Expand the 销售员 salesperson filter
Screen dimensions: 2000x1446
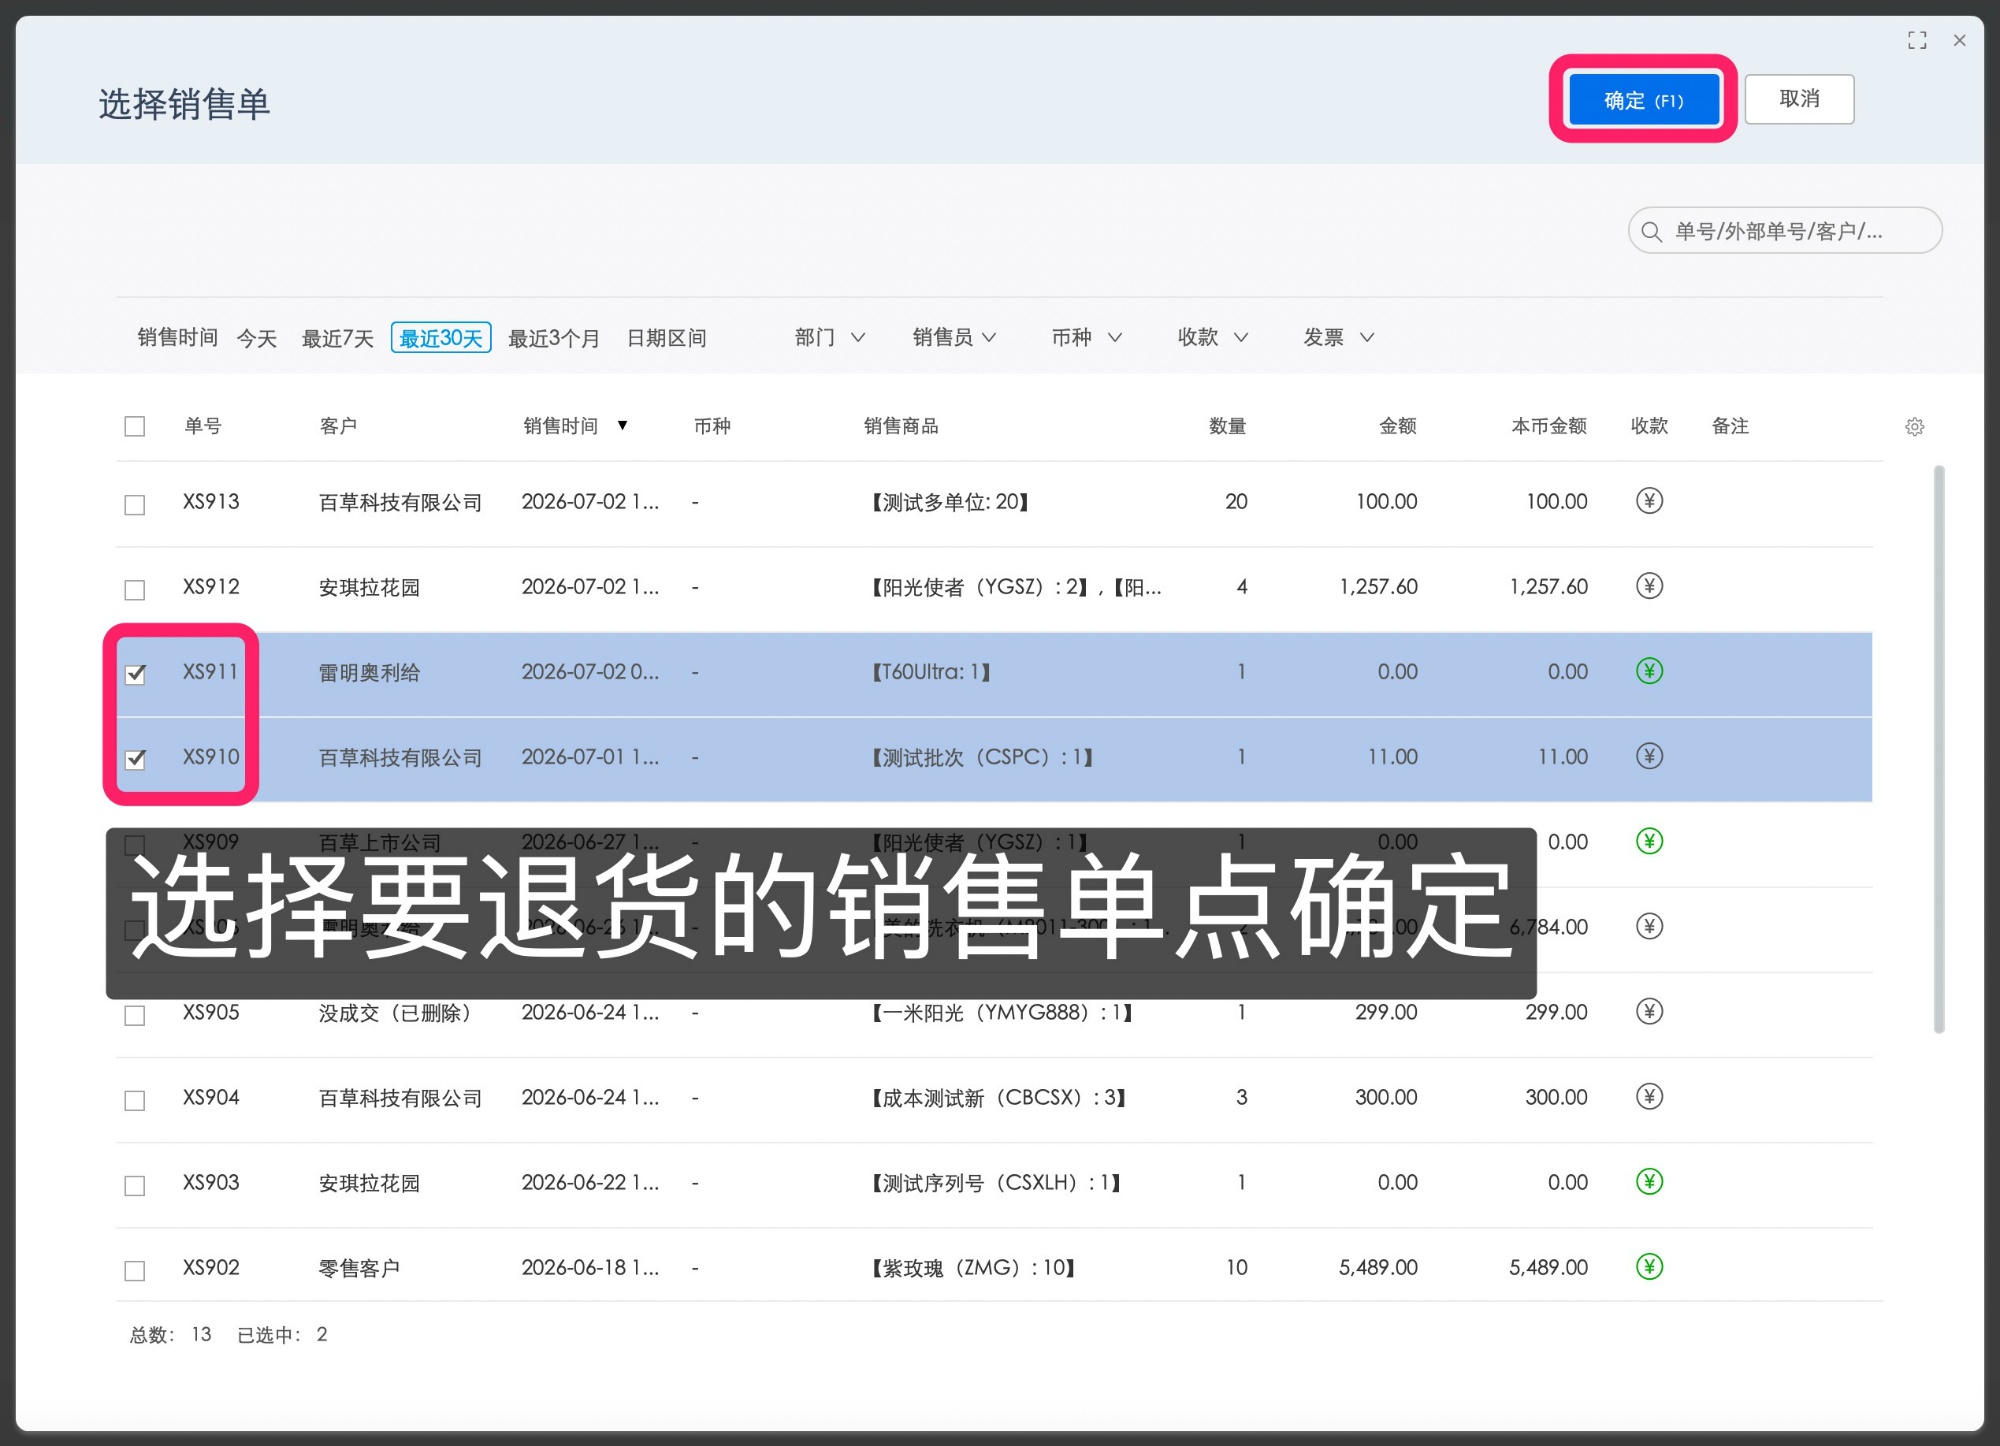(x=955, y=338)
